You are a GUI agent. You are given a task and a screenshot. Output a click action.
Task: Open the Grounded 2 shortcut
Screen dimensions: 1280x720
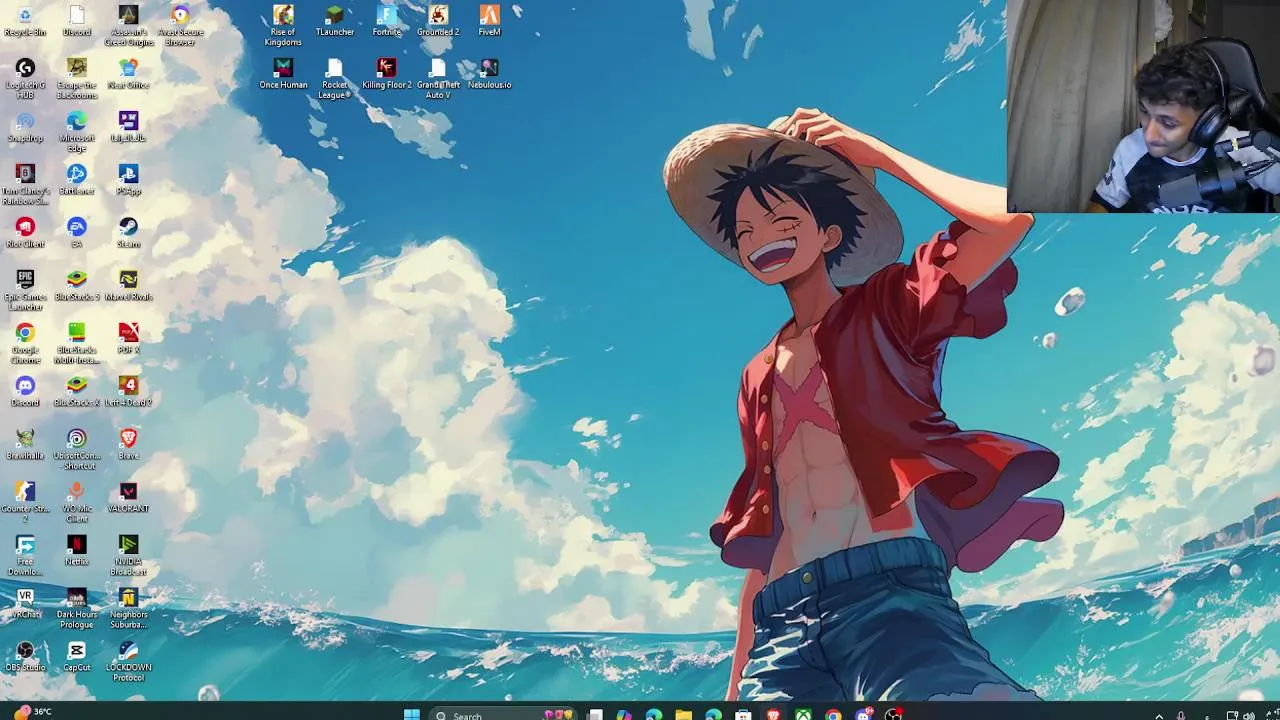coord(438,21)
